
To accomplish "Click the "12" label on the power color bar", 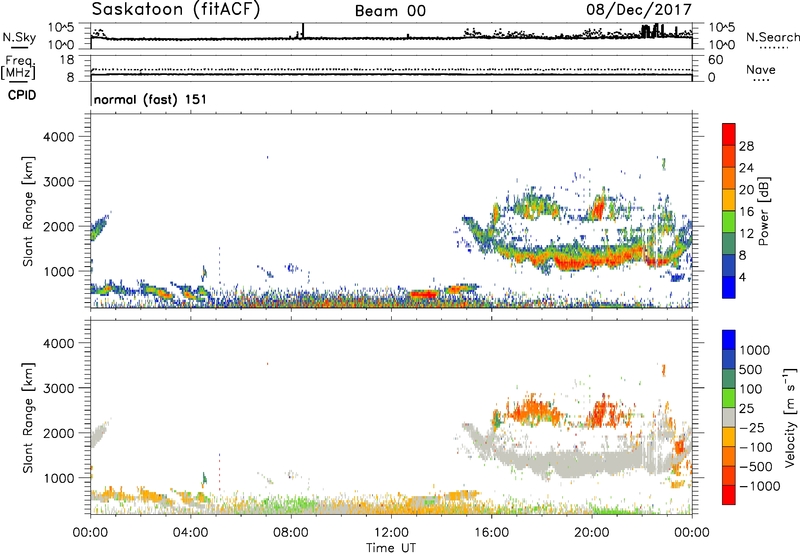I will click(746, 234).
